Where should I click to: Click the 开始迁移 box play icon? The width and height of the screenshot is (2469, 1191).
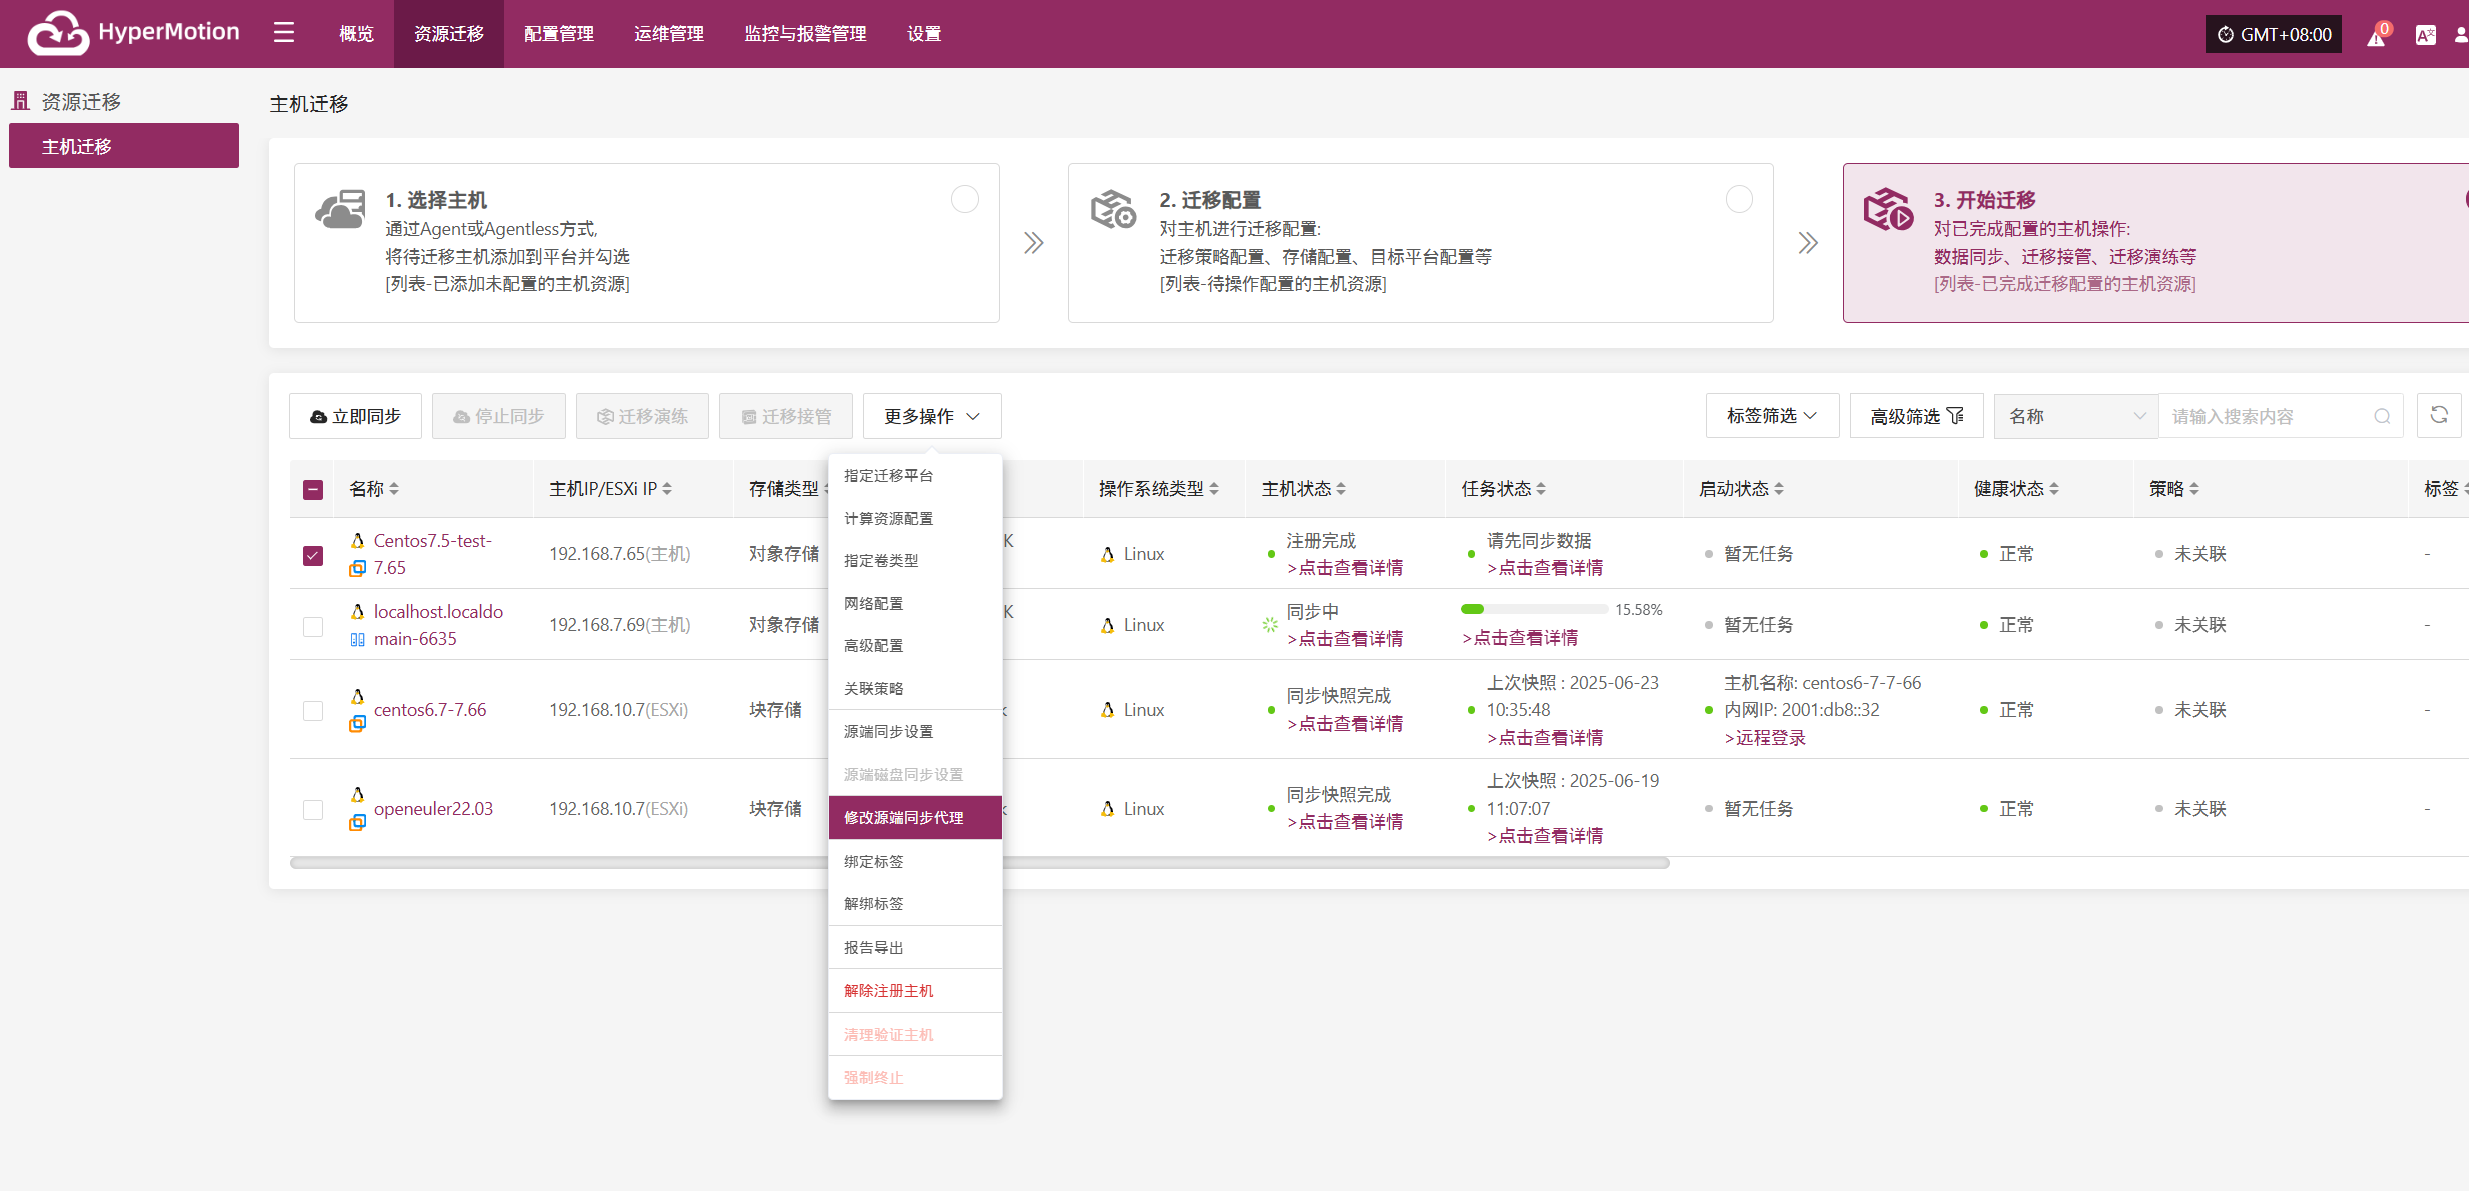[x=1888, y=210]
